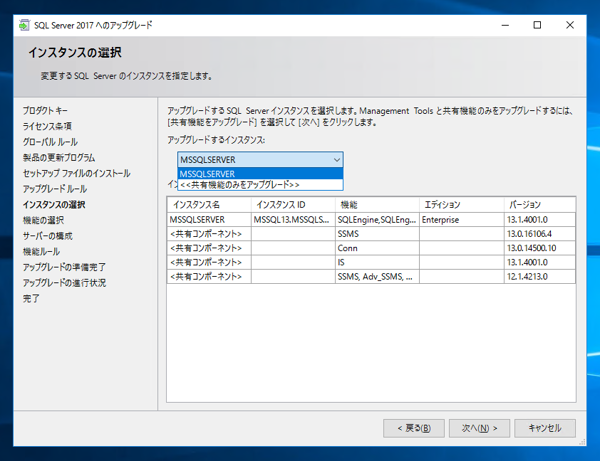
Task: Minimize the SQL Server 2017 upgrade window
Action: pyautogui.click(x=505, y=25)
